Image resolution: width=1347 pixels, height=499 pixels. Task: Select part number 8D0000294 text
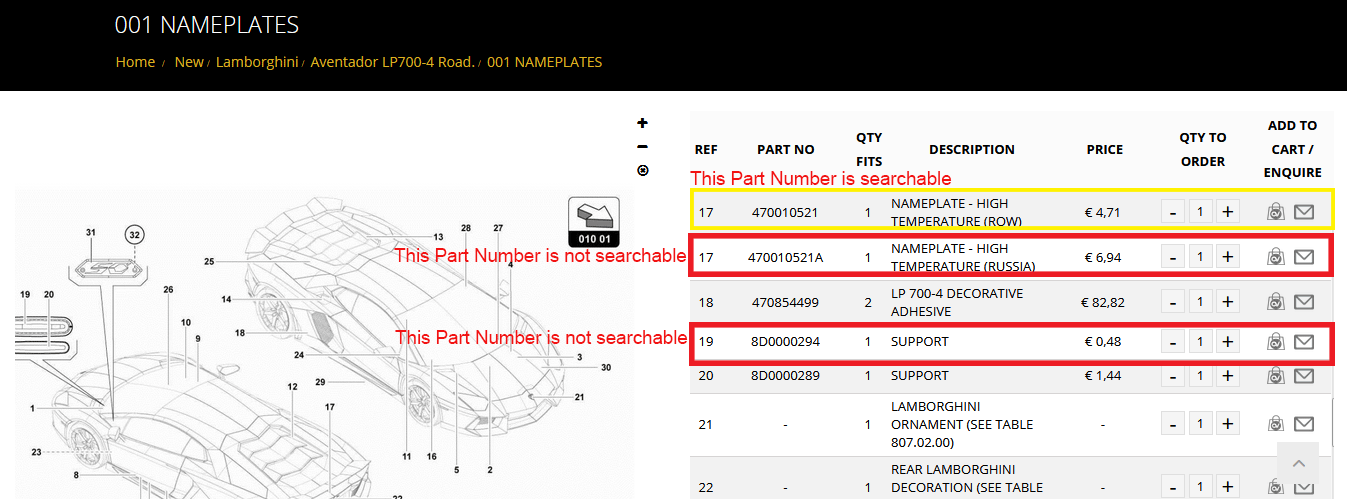[x=786, y=342]
